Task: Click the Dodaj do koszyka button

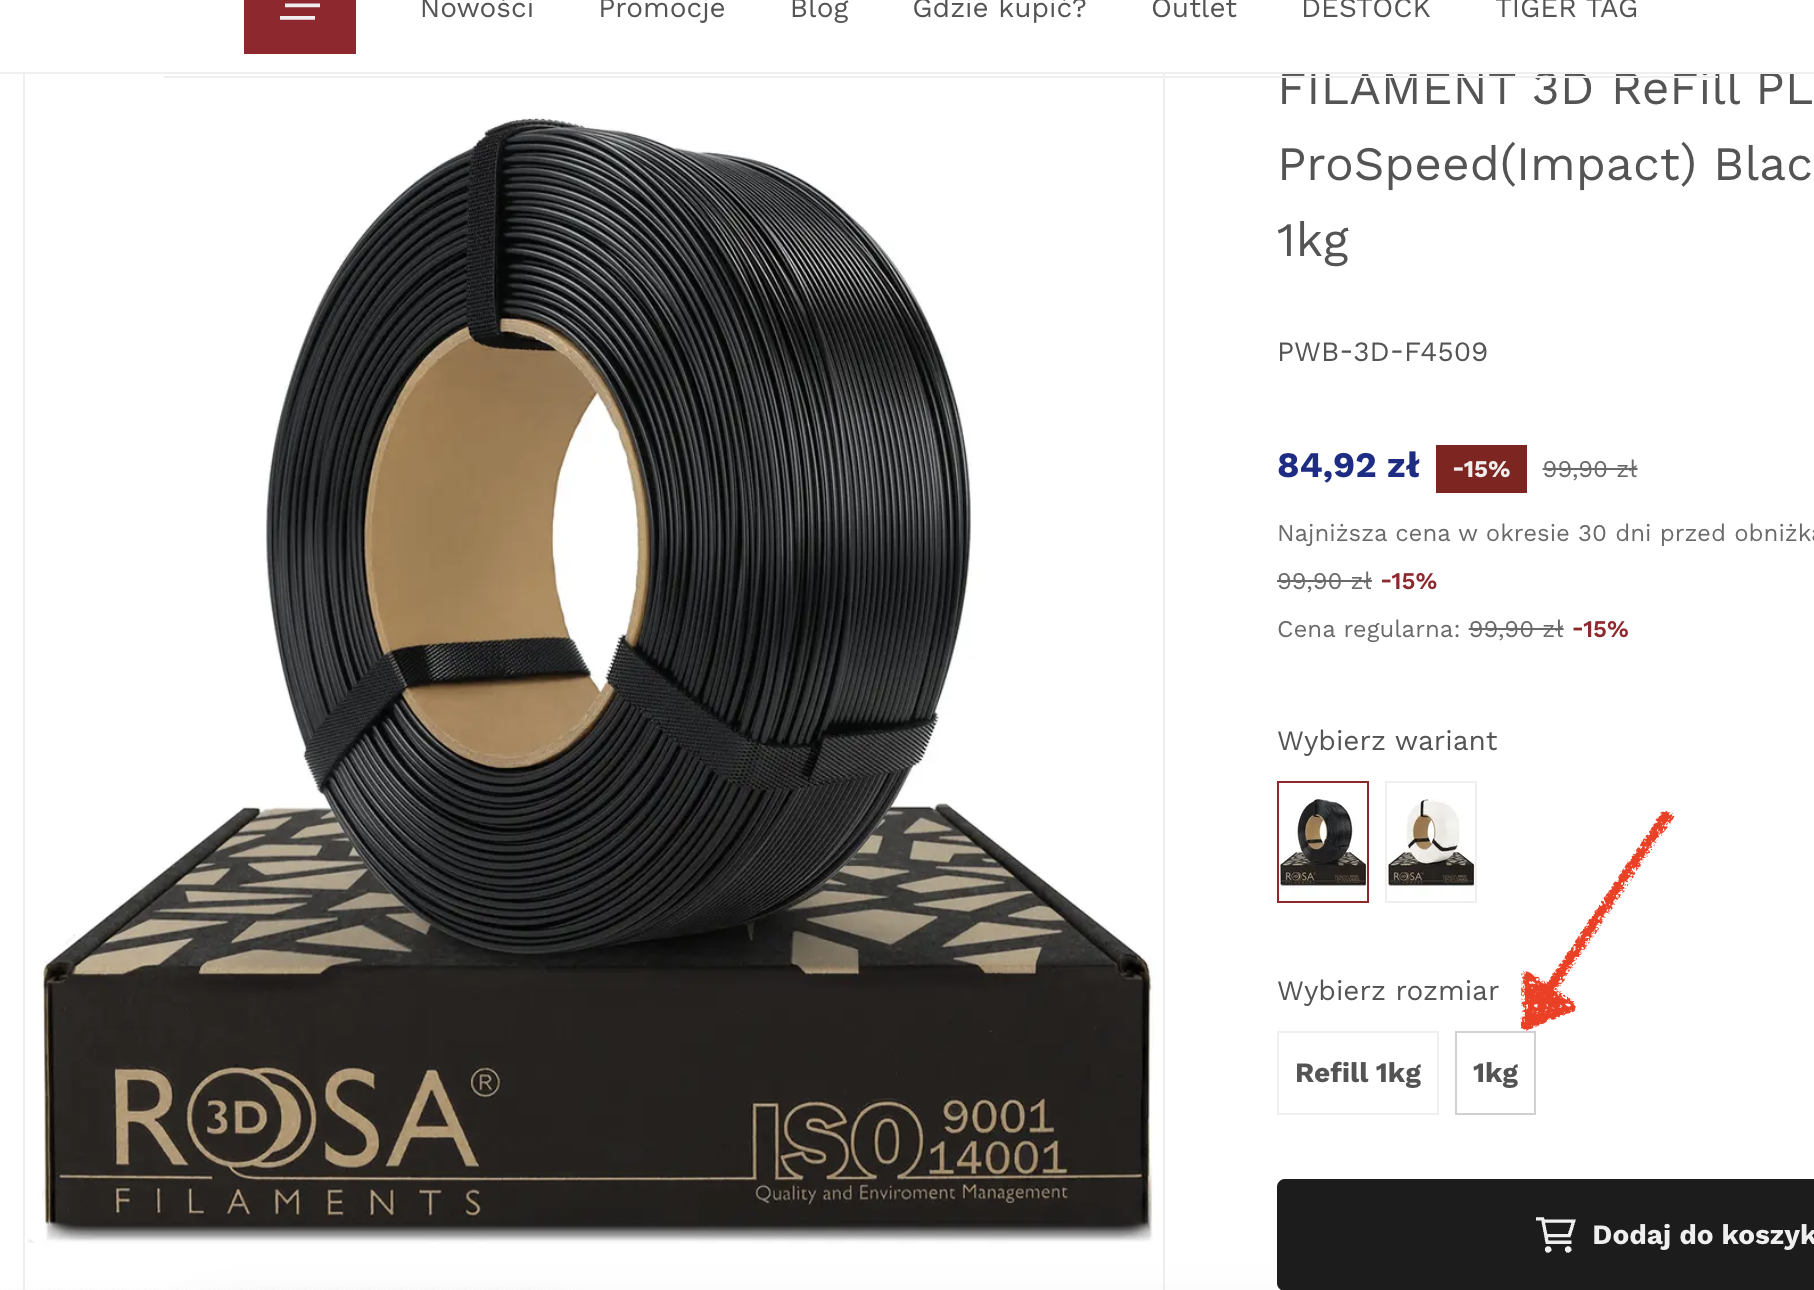Action: coord(1546,1234)
